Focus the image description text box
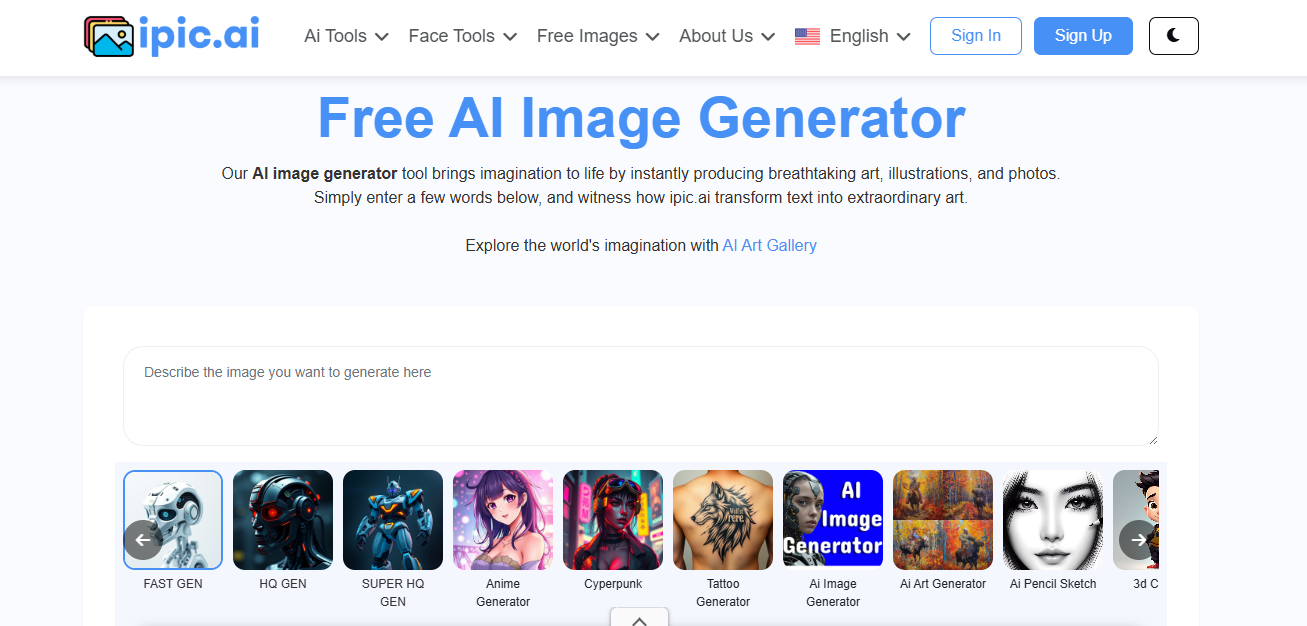This screenshot has height=626, width=1307. [641, 396]
